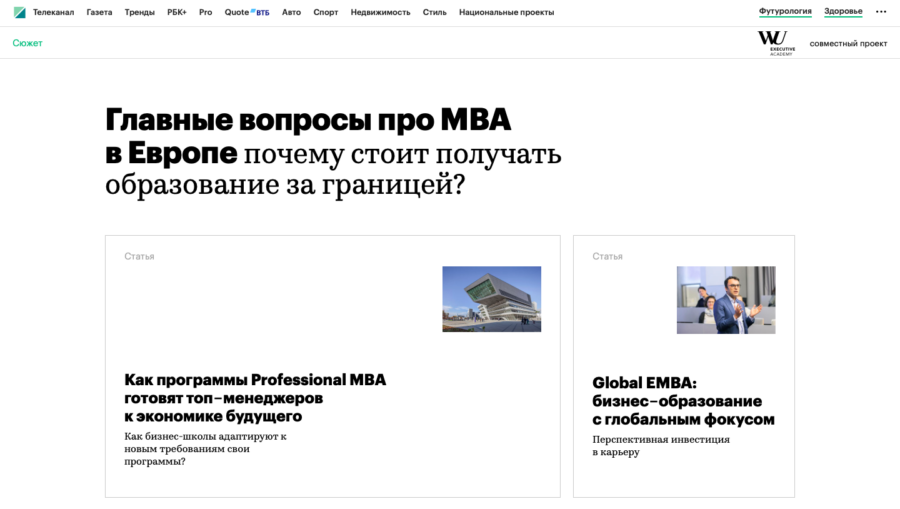900x509 pixels.
Task: Click совместный проект text
Action: pyautogui.click(x=848, y=44)
